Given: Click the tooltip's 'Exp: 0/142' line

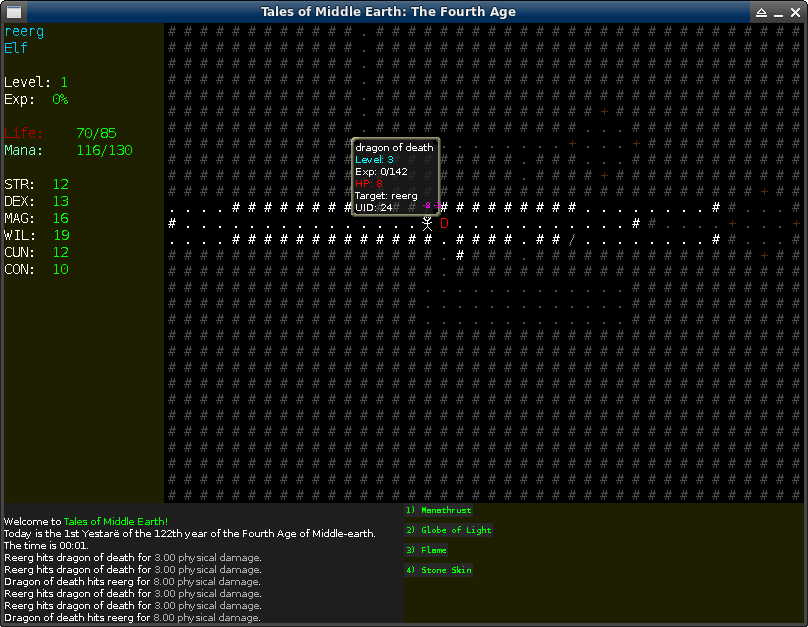Looking at the screenshot, I should [x=381, y=172].
